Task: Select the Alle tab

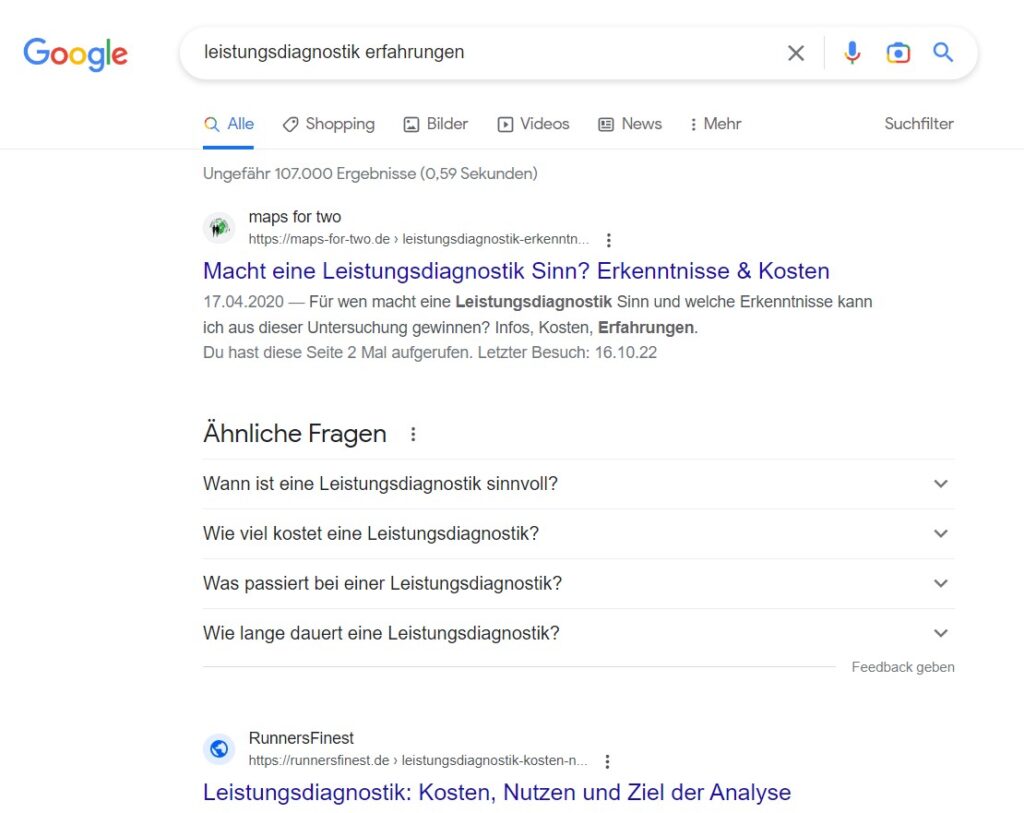Action: [x=229, y=124]
